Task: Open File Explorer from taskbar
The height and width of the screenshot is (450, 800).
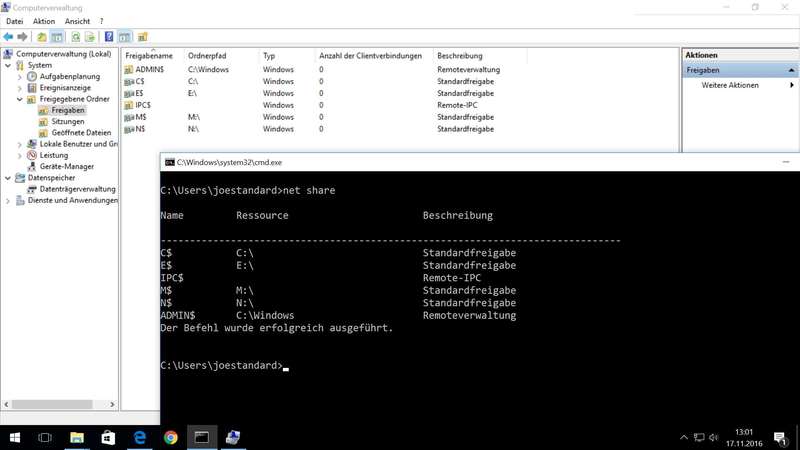Action: [x=77, y=438]
